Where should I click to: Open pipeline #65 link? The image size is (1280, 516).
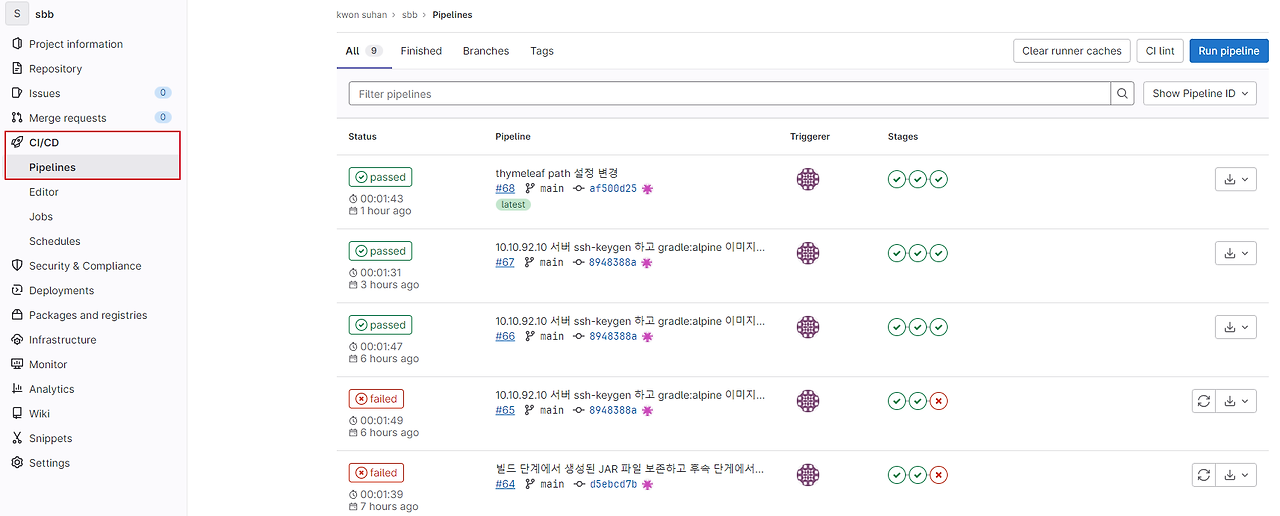[x=505, y=410]
